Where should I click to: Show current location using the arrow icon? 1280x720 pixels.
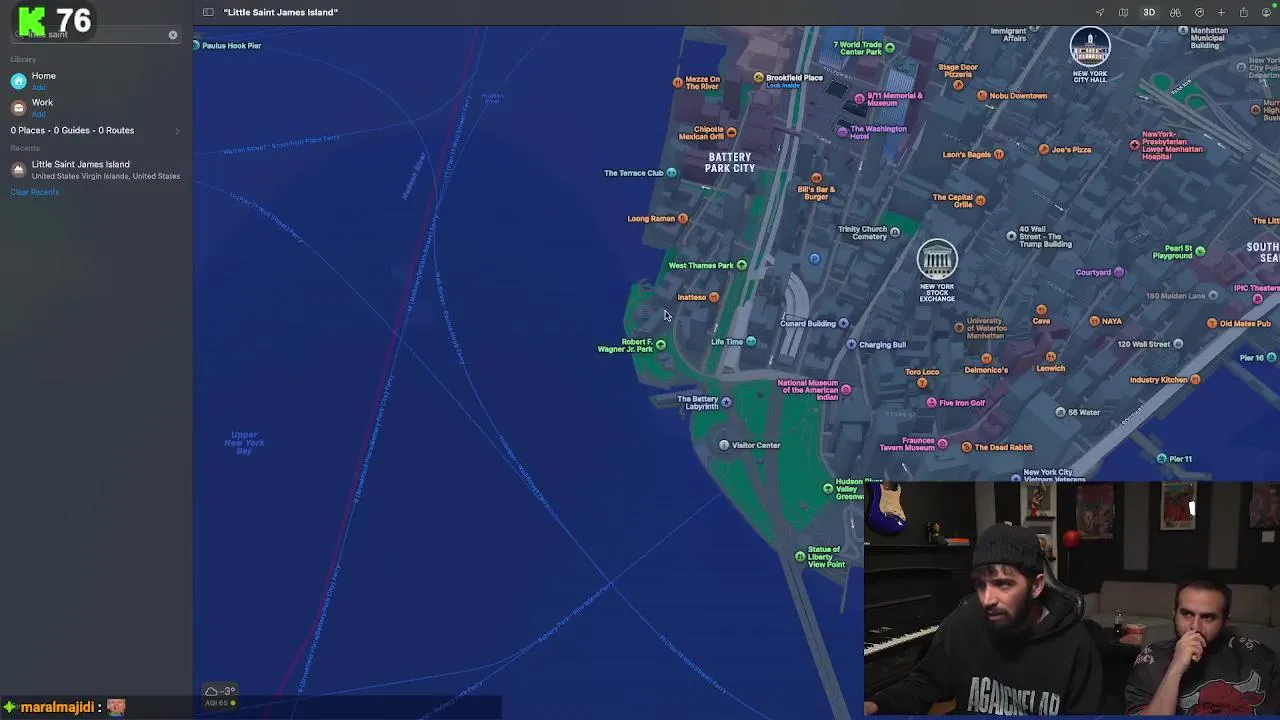[x=1100, y=12]
